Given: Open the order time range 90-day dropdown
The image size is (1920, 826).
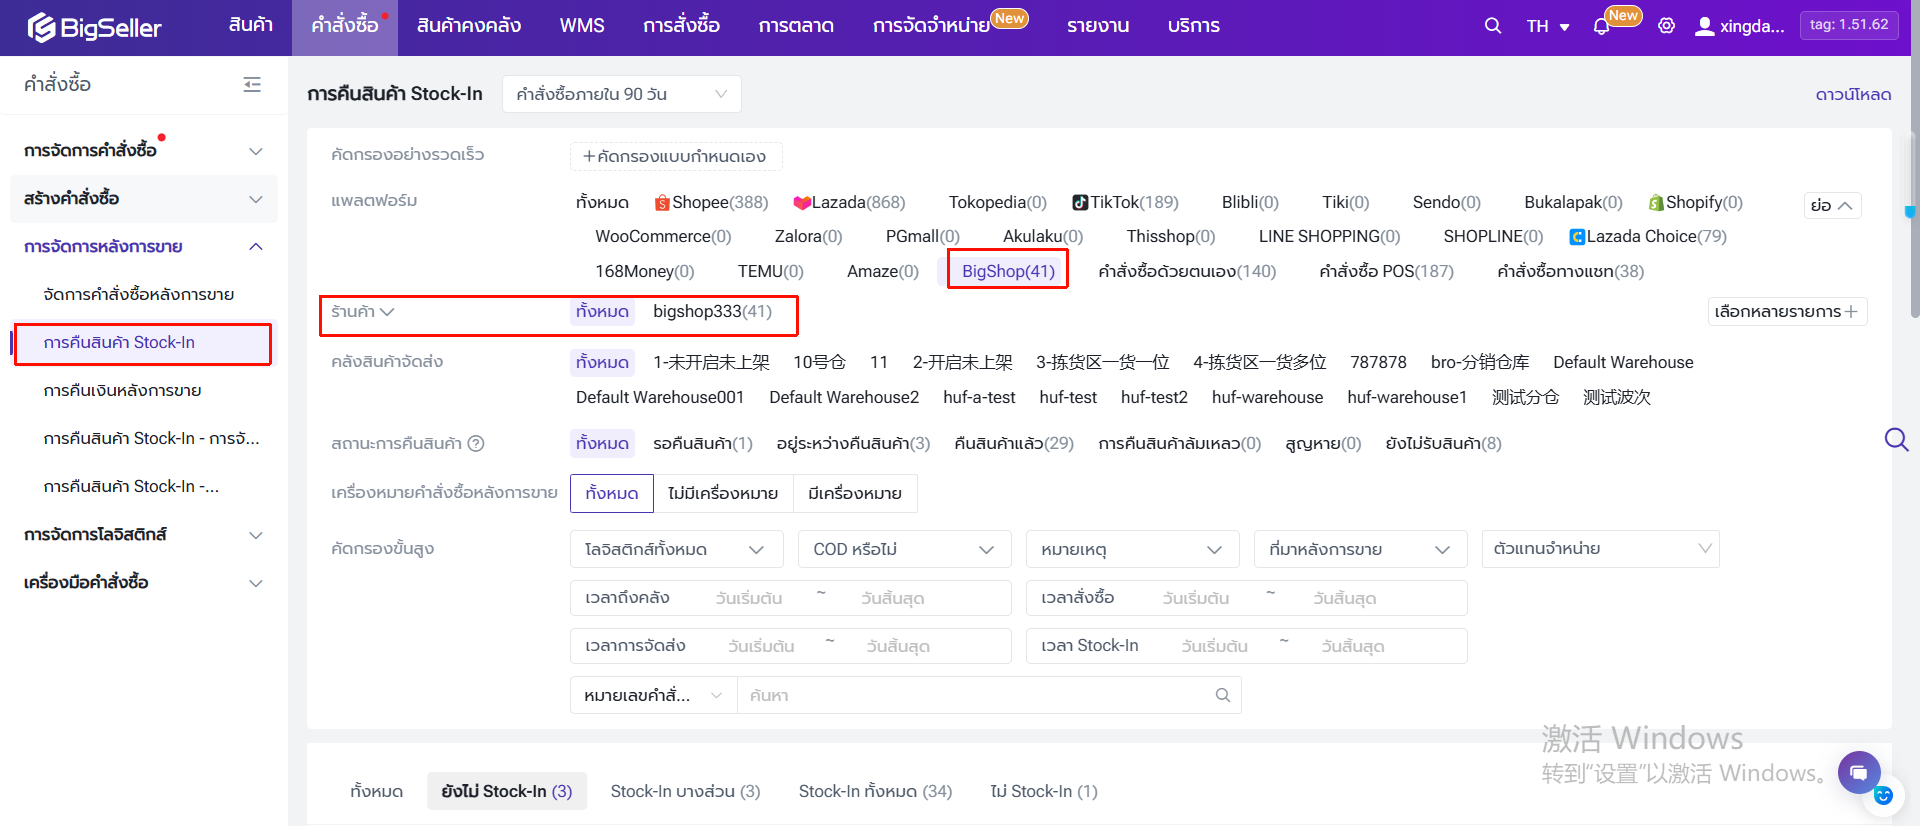Looking at the screenshot, I should coord(621,94).
